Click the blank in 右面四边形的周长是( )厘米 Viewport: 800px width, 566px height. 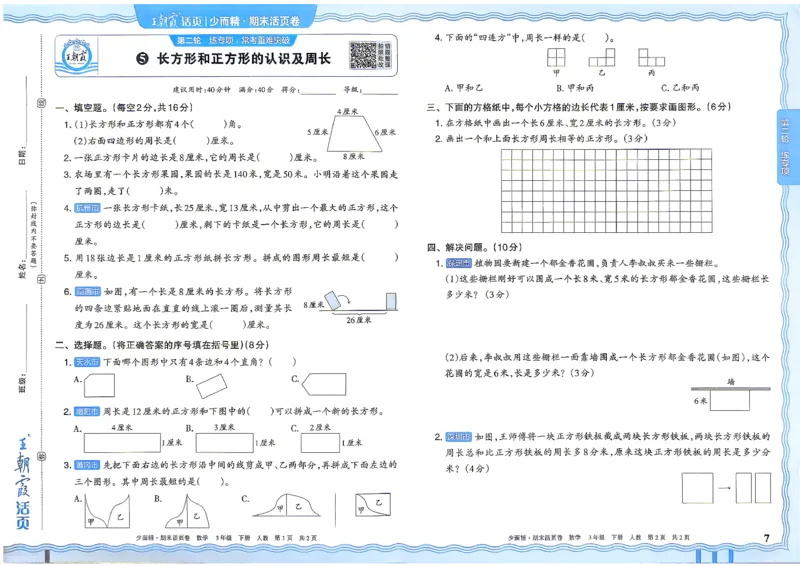[x=191, y=140]
